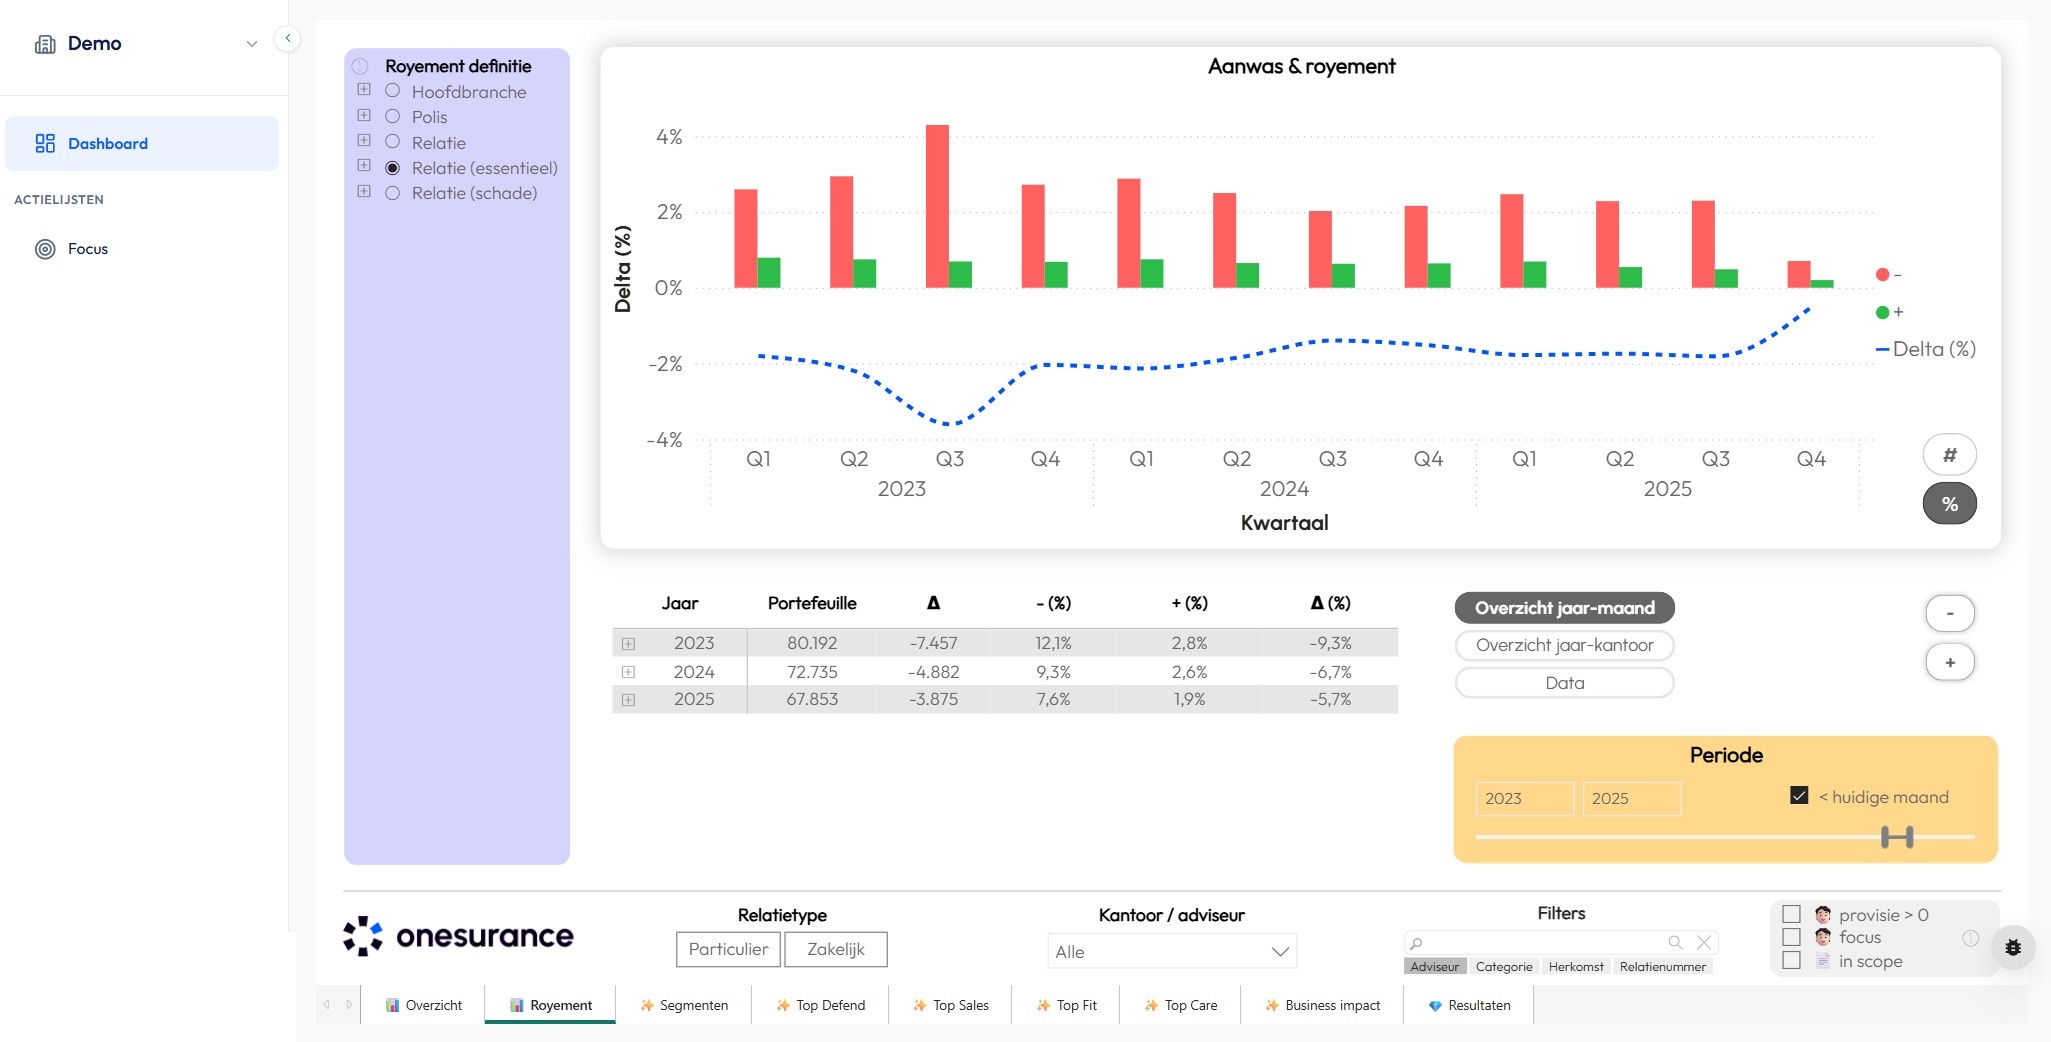The height and width of the screenshot is (1042, 2051).
Task: Clear the filter search with the X icon
Action: pos(1702,941)
